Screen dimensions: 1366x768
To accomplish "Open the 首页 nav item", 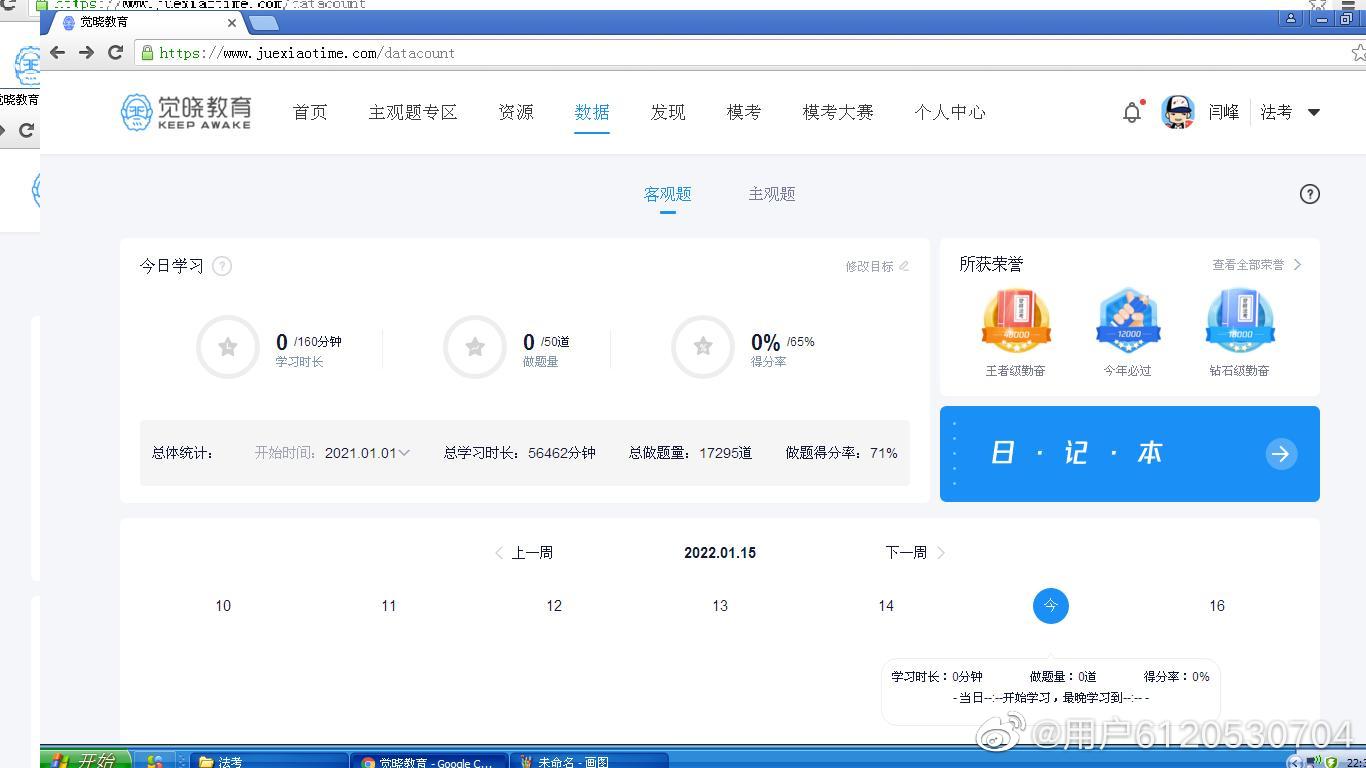I will point(310,112).
